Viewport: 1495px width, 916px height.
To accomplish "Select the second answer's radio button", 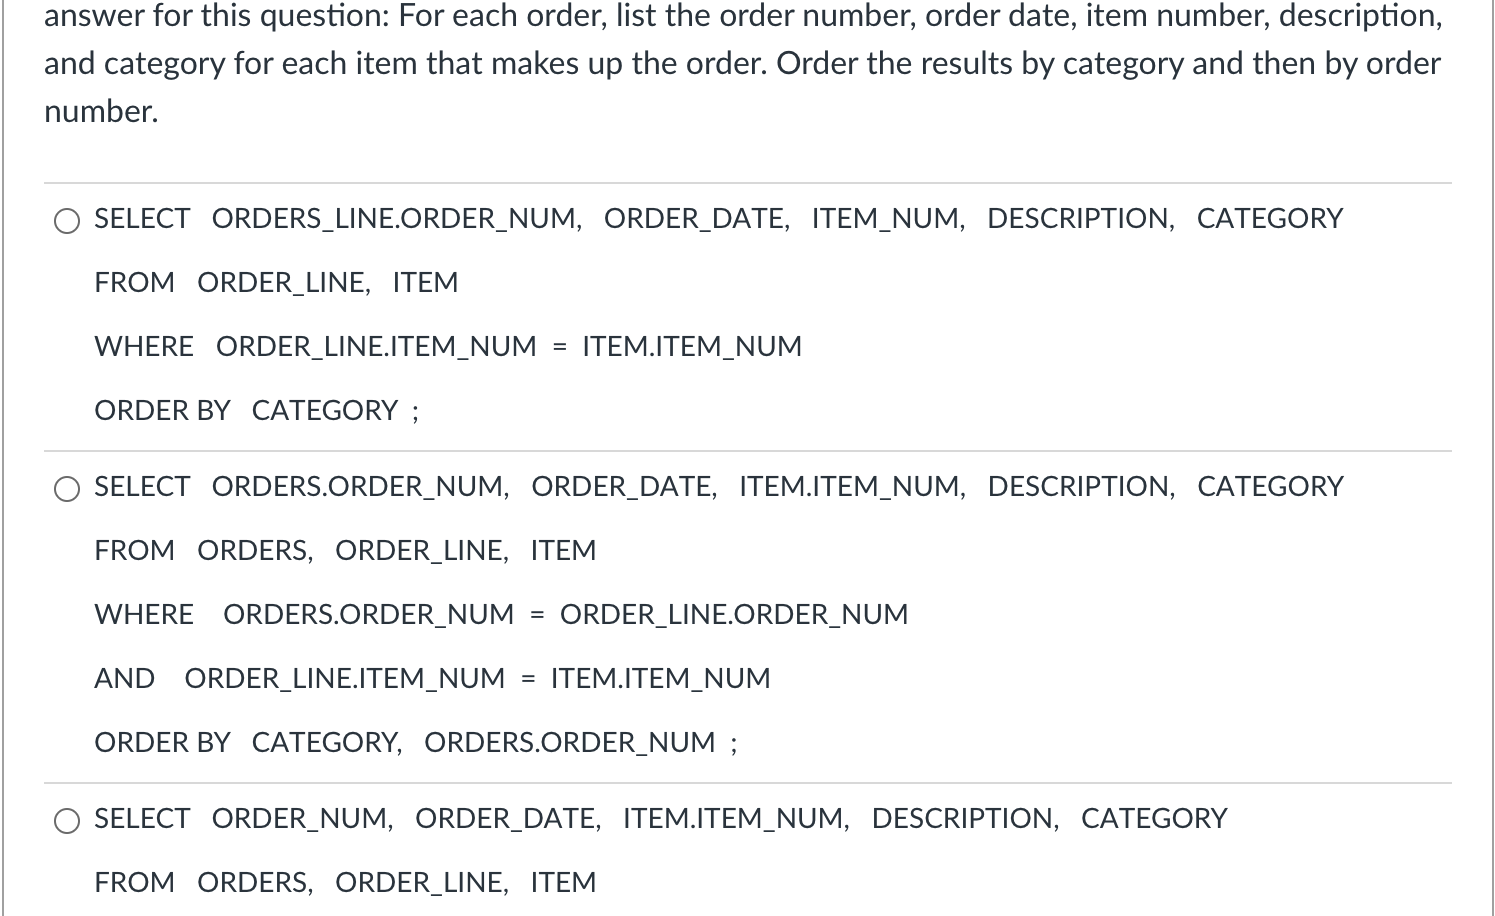I will pyautogui.click(x=67, y=489).
